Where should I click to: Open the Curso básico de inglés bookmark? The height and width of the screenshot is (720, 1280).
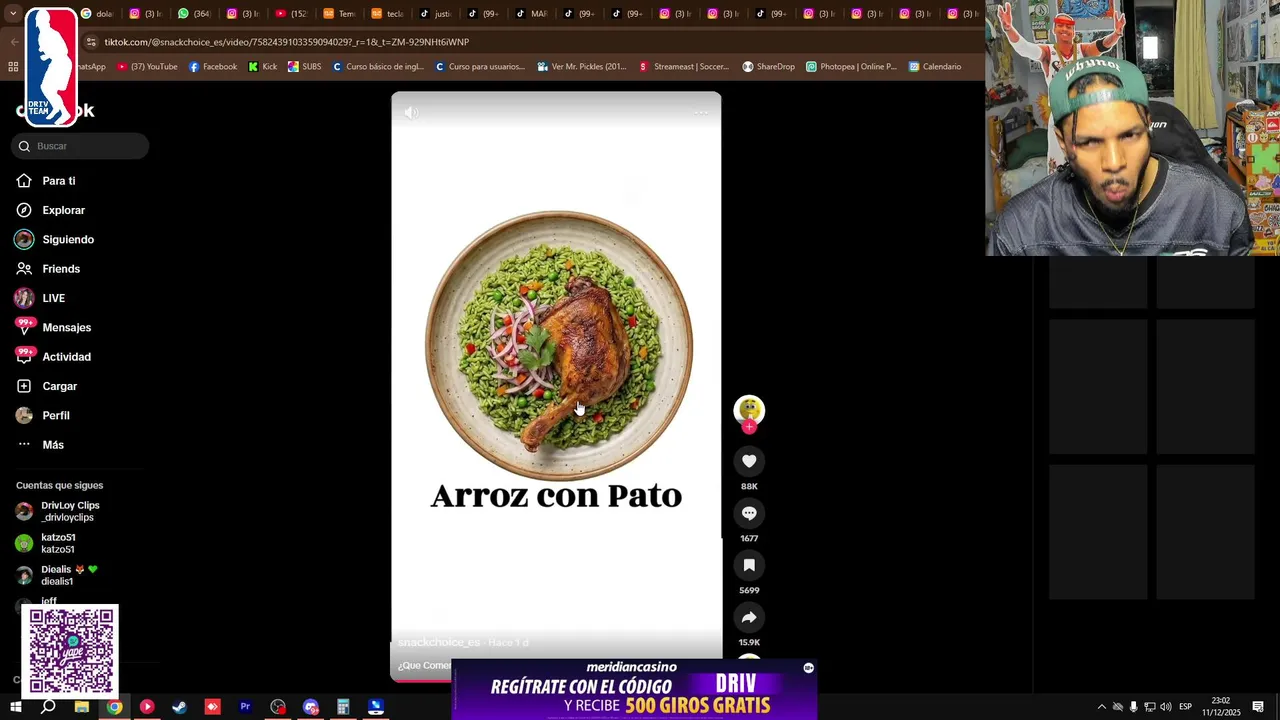coord(378,67)
